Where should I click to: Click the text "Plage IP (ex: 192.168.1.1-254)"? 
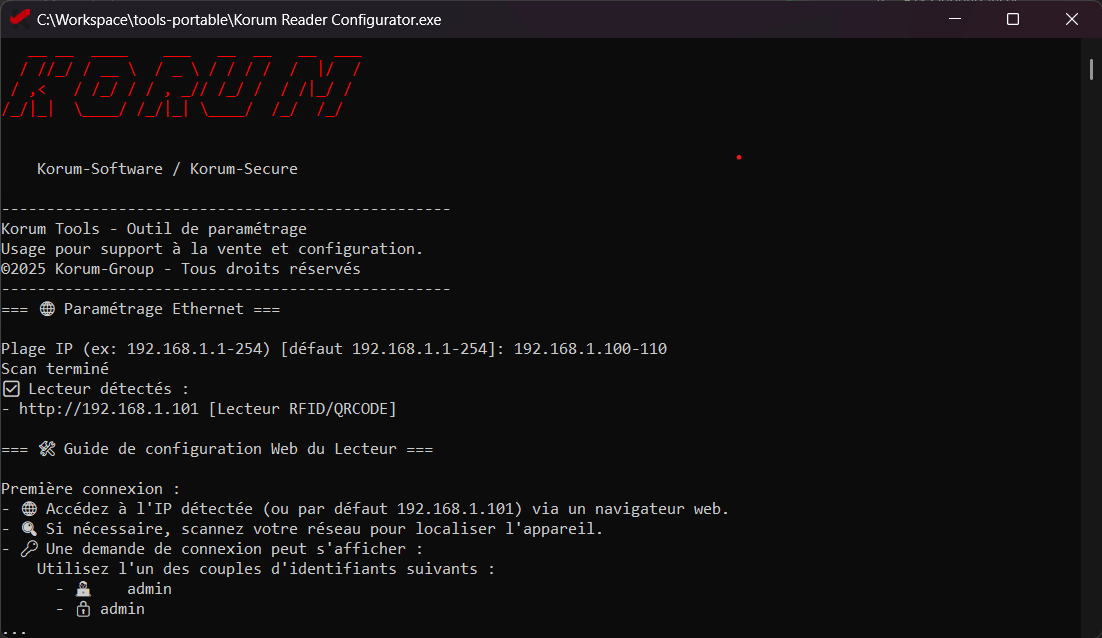[136, 349]
